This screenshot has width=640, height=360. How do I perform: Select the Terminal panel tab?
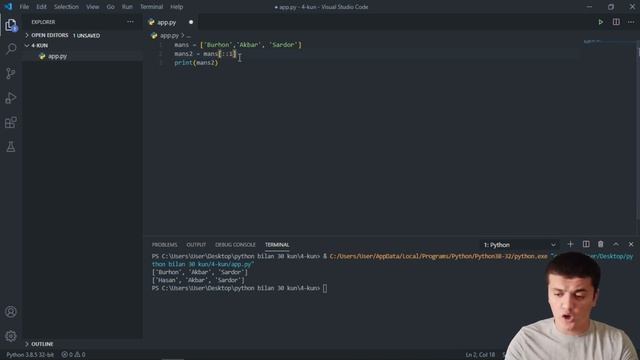pyautogui.click(x=277, y=245)
